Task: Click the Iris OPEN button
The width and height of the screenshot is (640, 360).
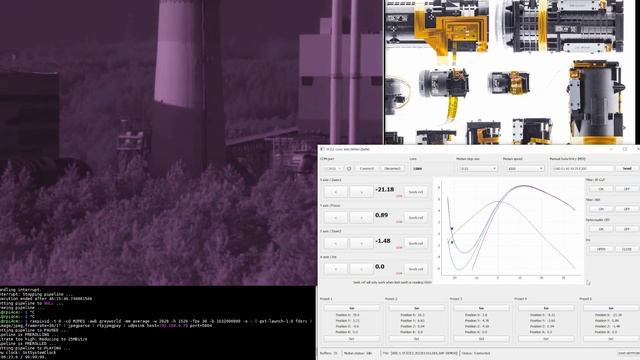Action: (x=601, y=249)
